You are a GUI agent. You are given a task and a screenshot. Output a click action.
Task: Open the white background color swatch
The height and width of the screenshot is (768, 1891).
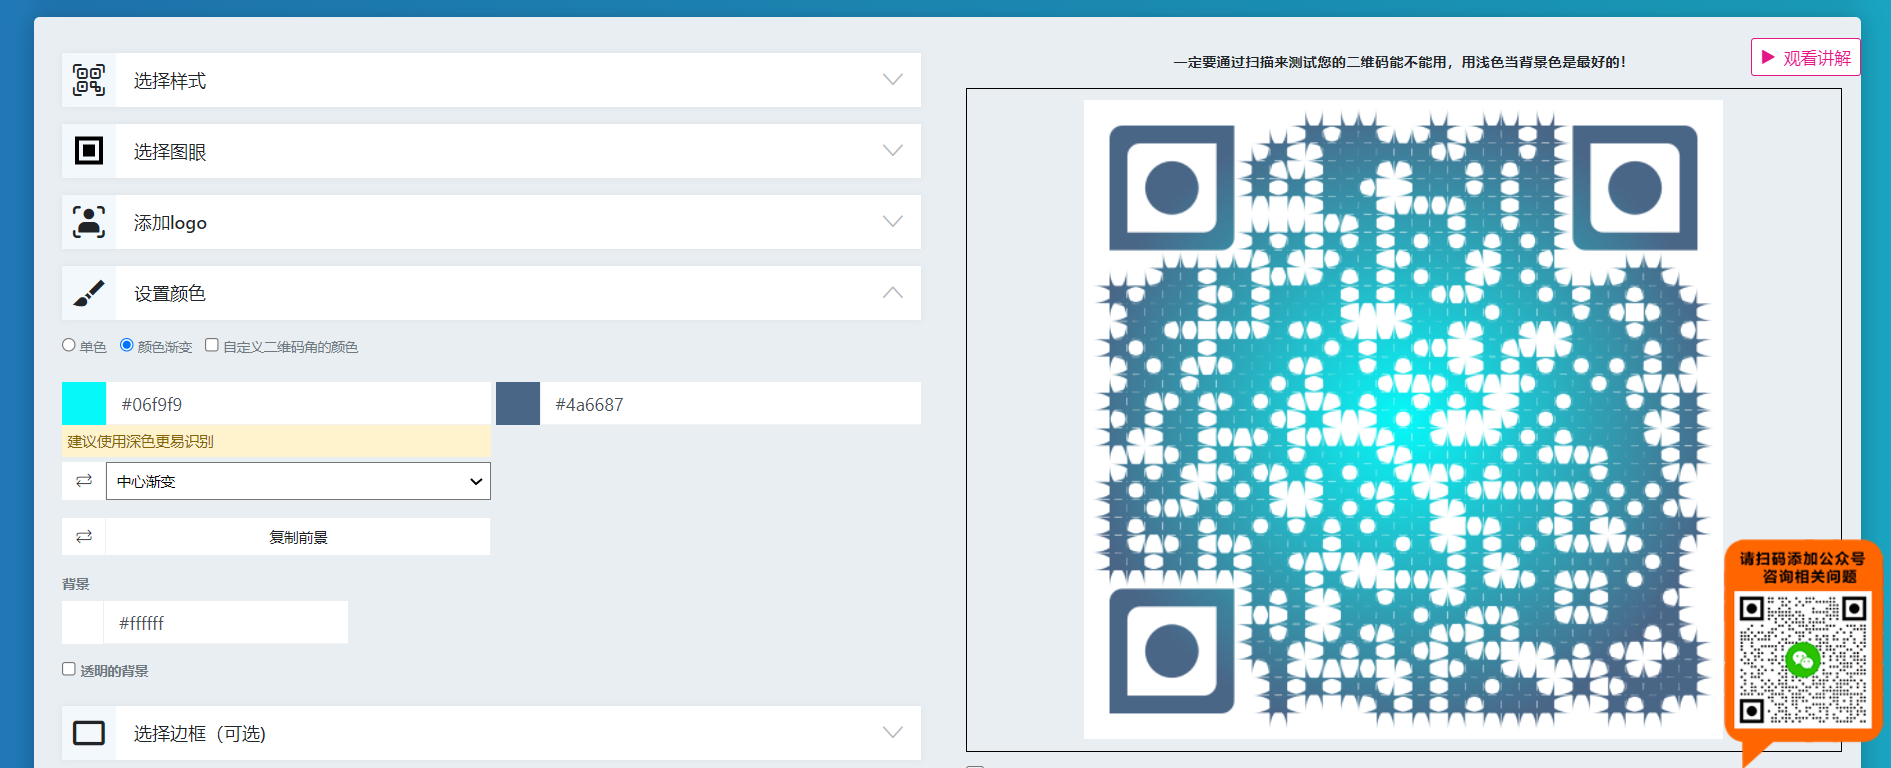83,622
